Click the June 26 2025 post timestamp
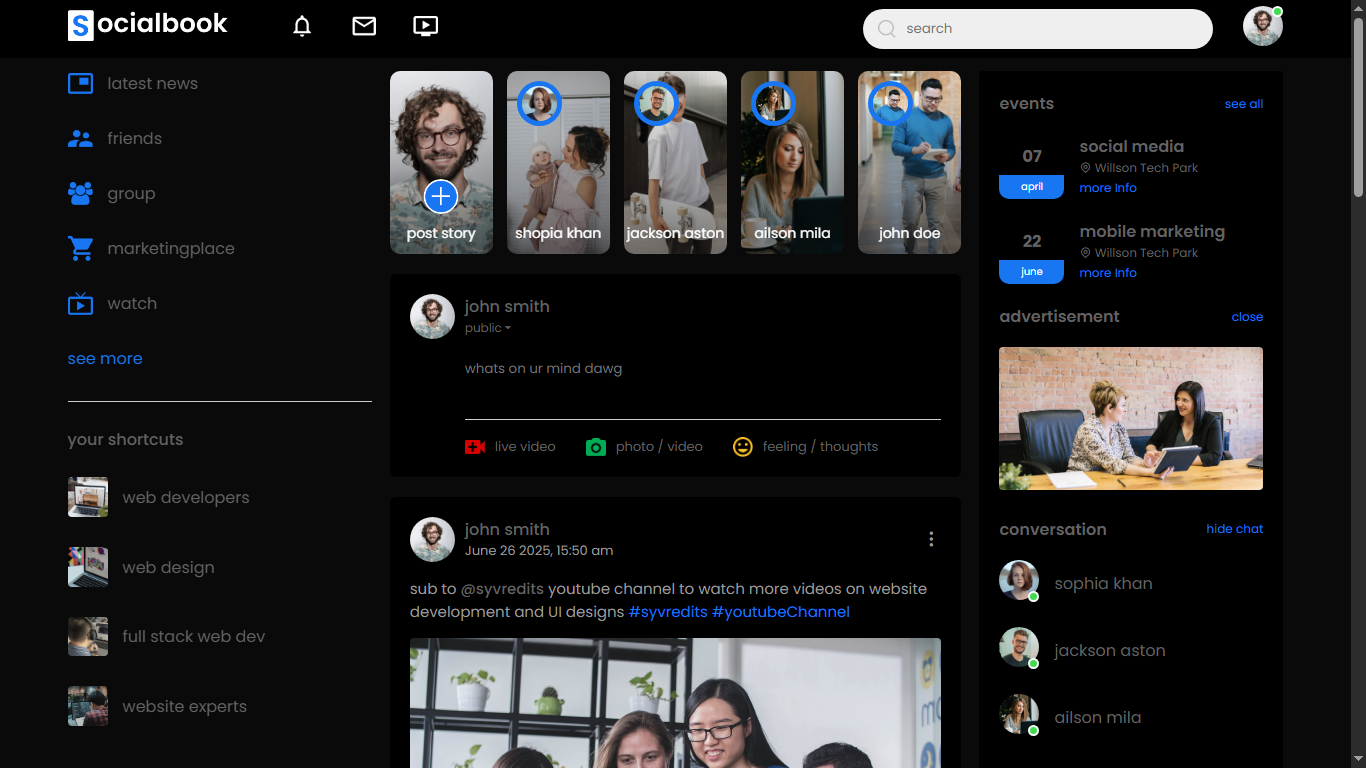The height and width of the screenshot is (768, 1366). coord(539,551)
